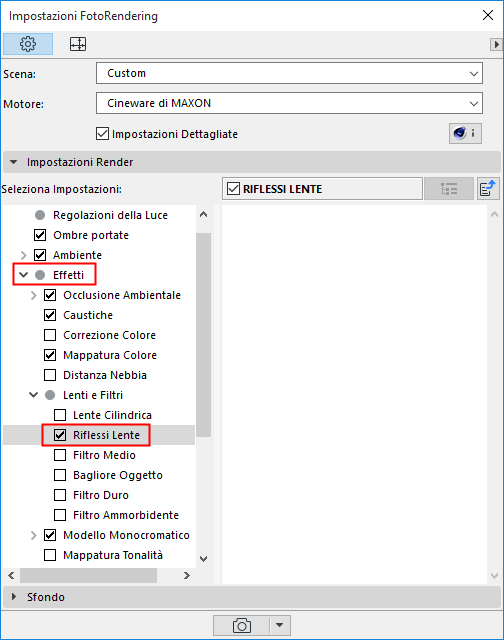Enable the Filtro Medio checkbox
Image resolution: width=504 pixels, height=640 pixels.
(60, 455)
